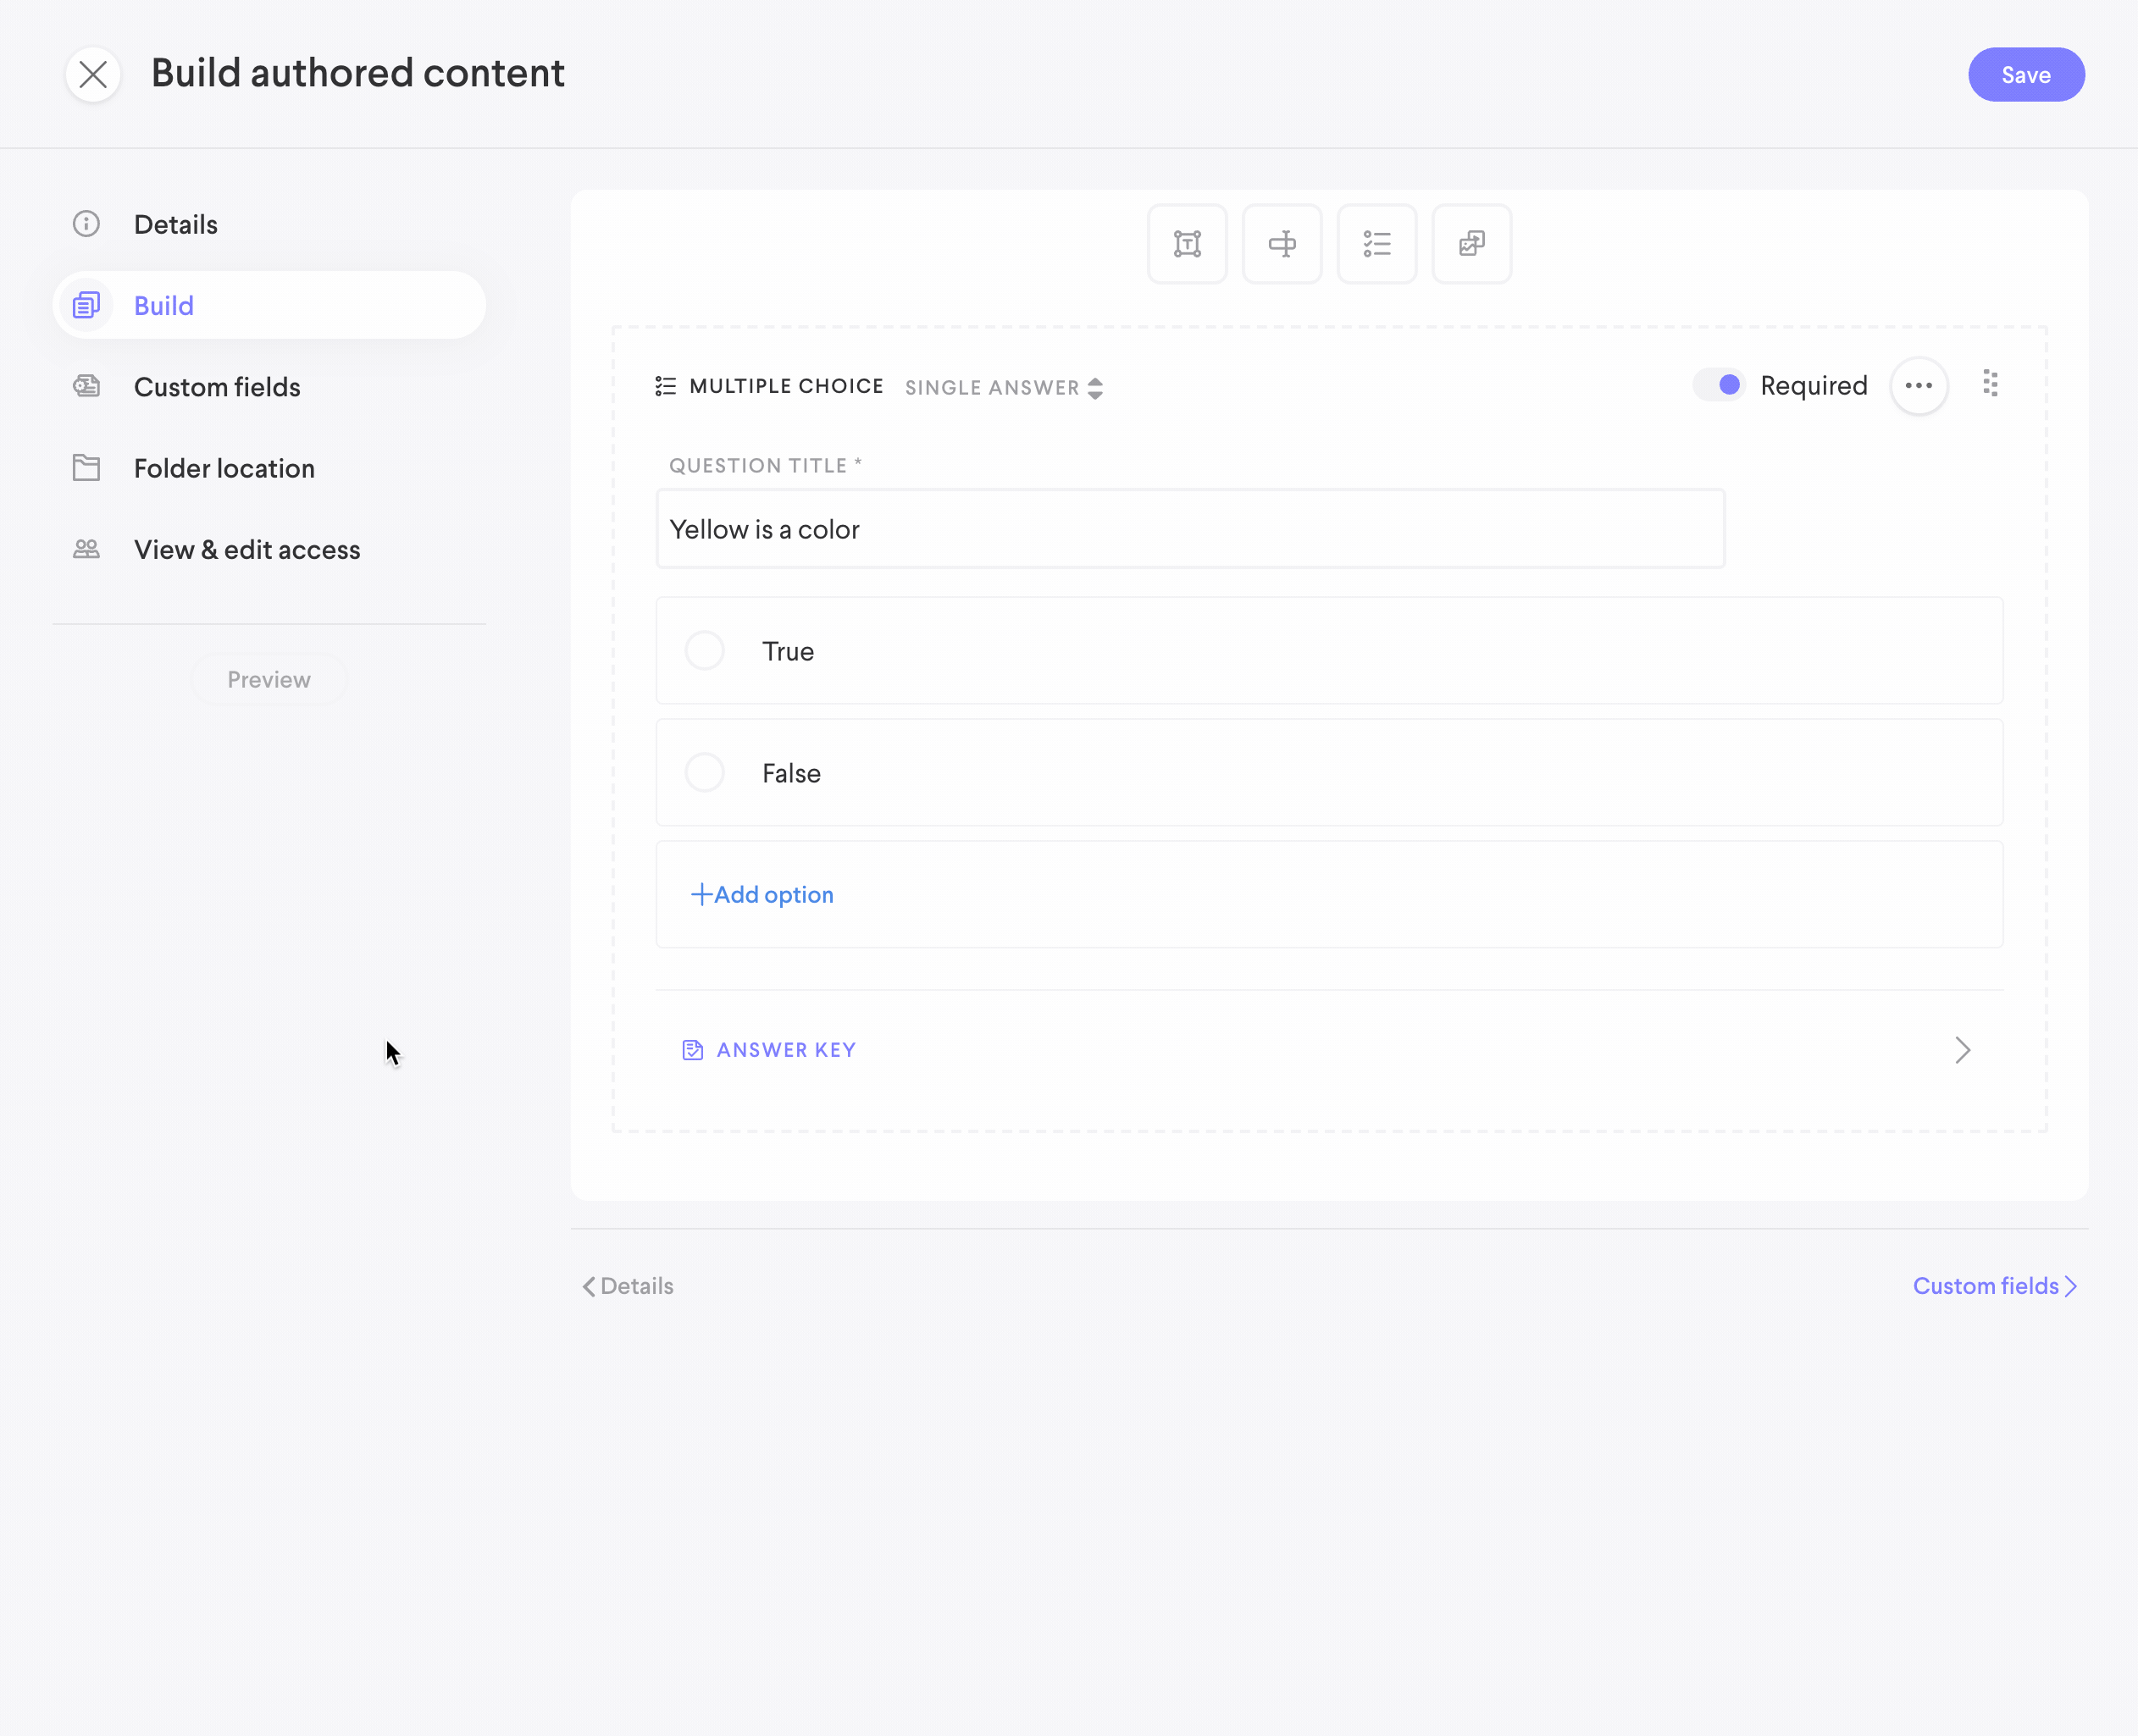Screen dimensions: 2138x1736
Task: Open the Custom fields sidebar tab
Action: point(217,387)
